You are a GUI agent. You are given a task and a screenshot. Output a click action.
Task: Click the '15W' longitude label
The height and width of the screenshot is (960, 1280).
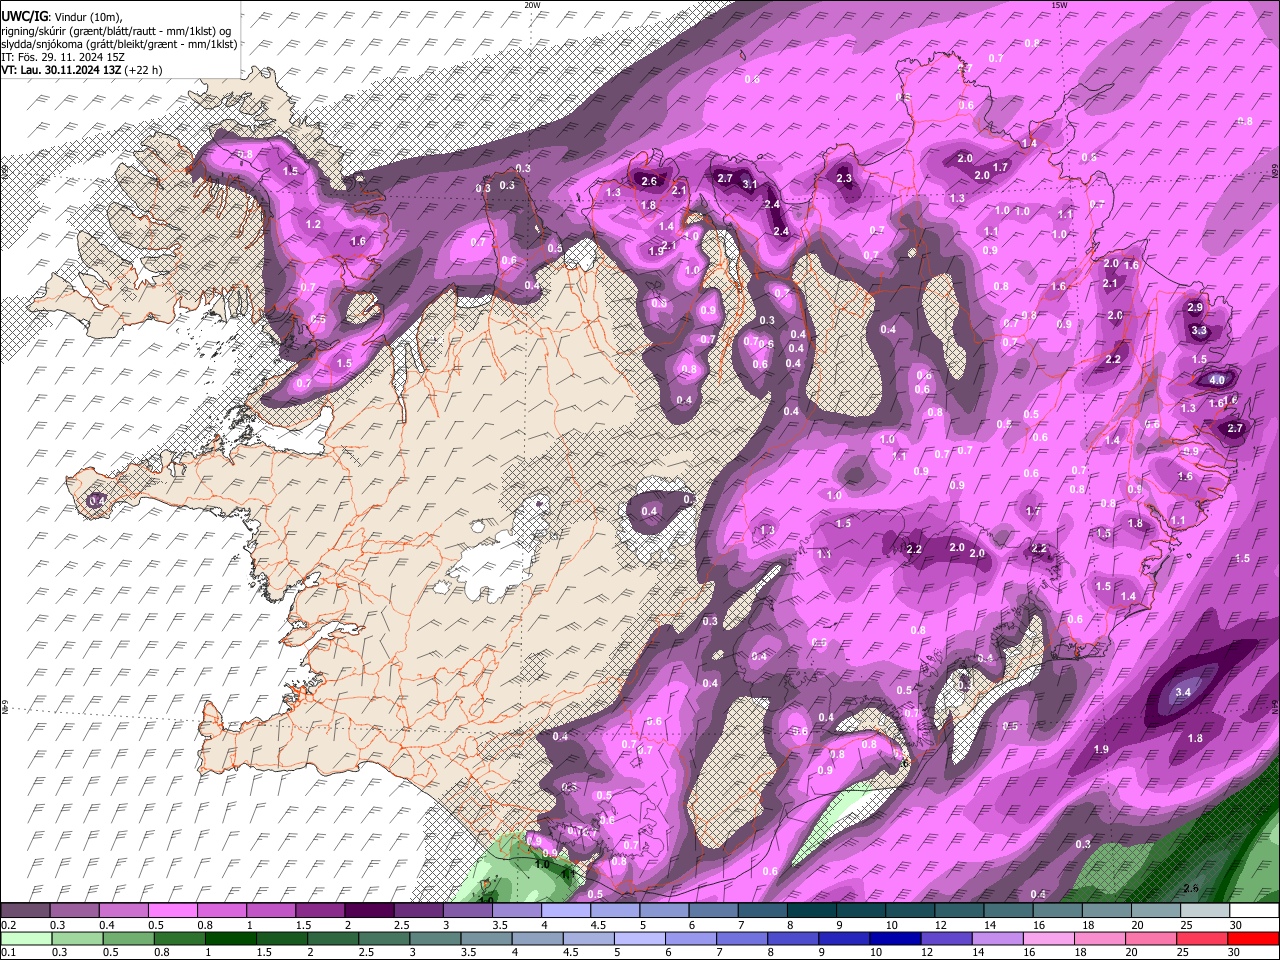click(x=1059, y=5)
